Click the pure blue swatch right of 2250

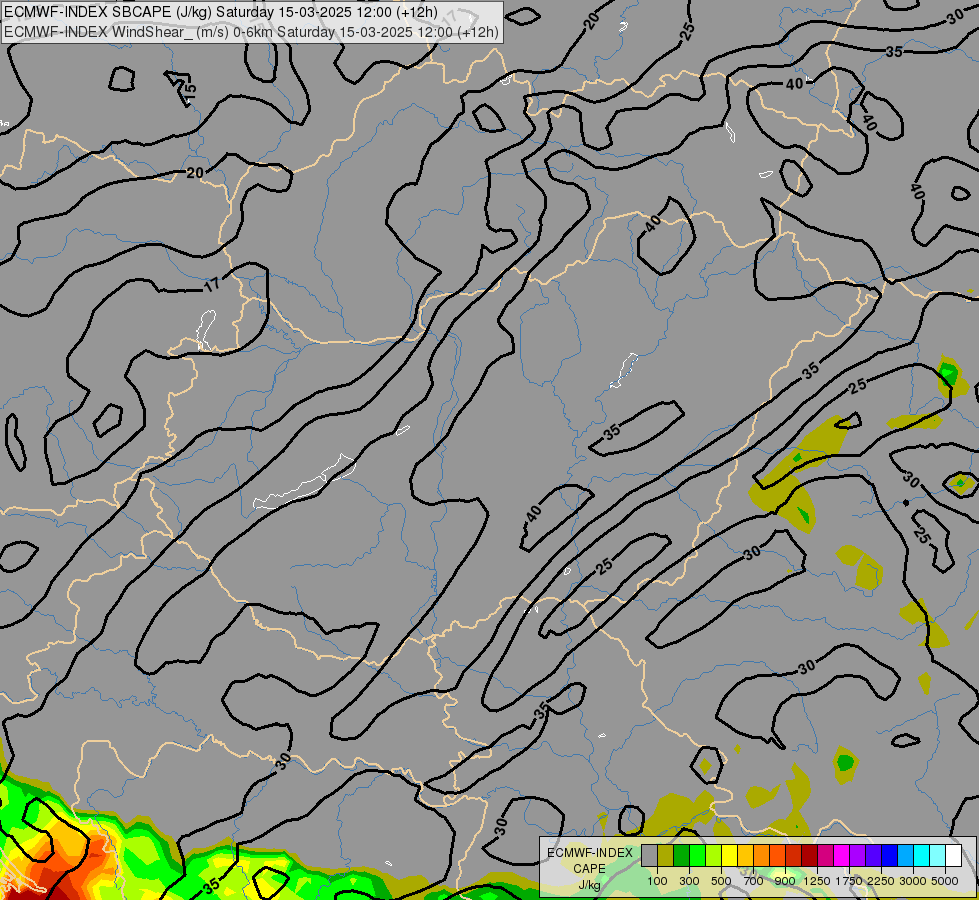[890, 856]
